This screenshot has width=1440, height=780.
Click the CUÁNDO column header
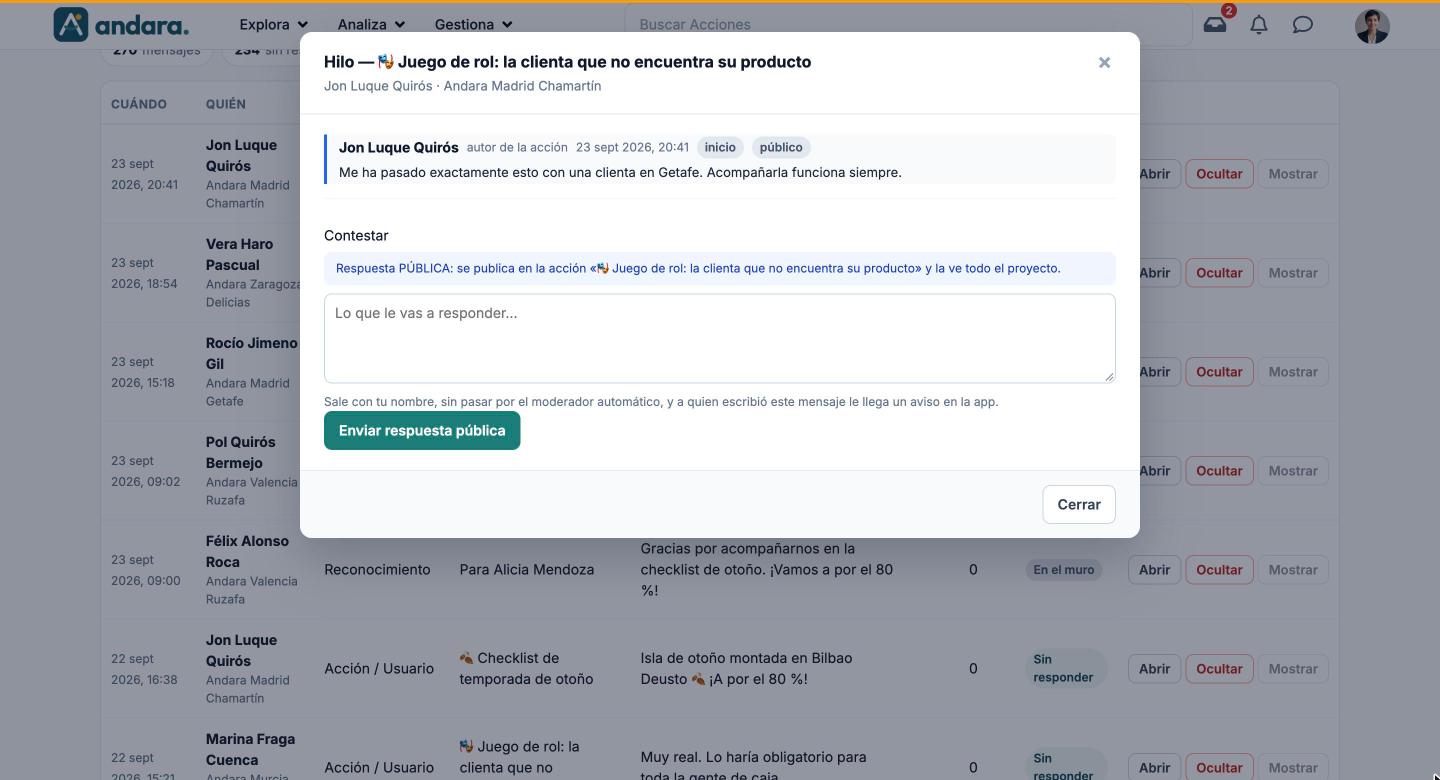click(139, 104)
